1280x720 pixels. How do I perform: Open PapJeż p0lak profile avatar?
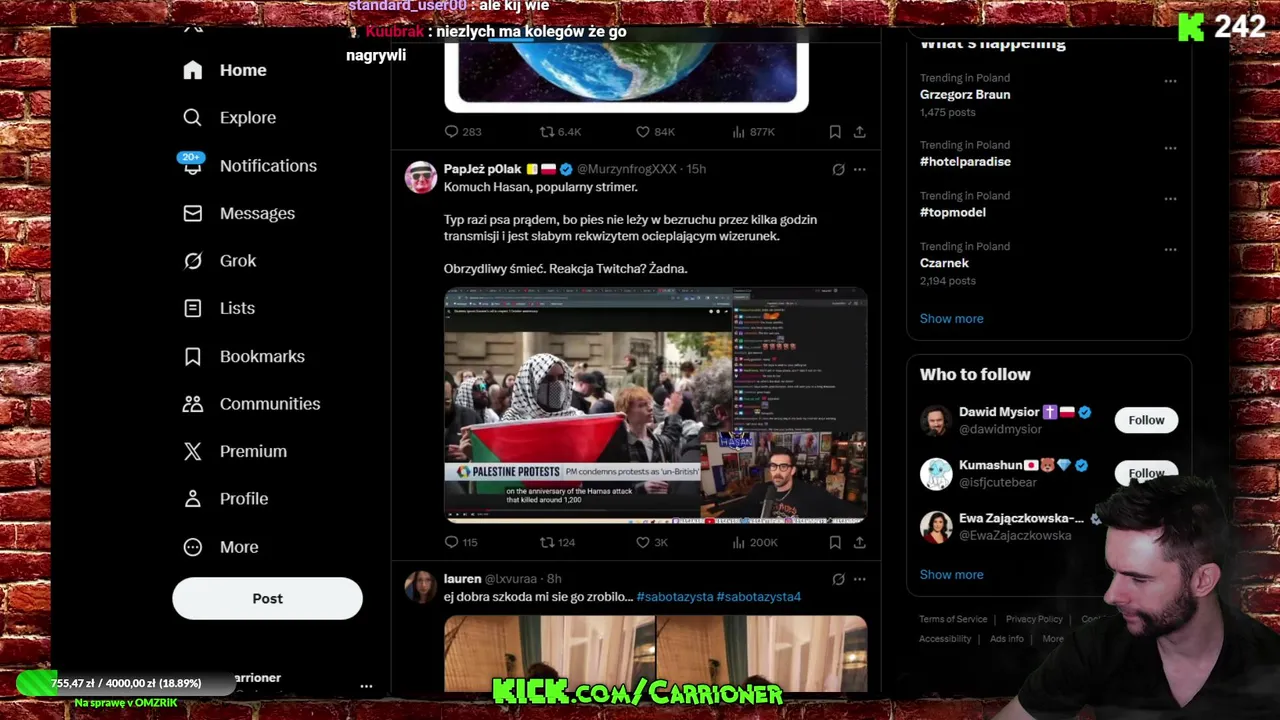(x=421, y=177)
